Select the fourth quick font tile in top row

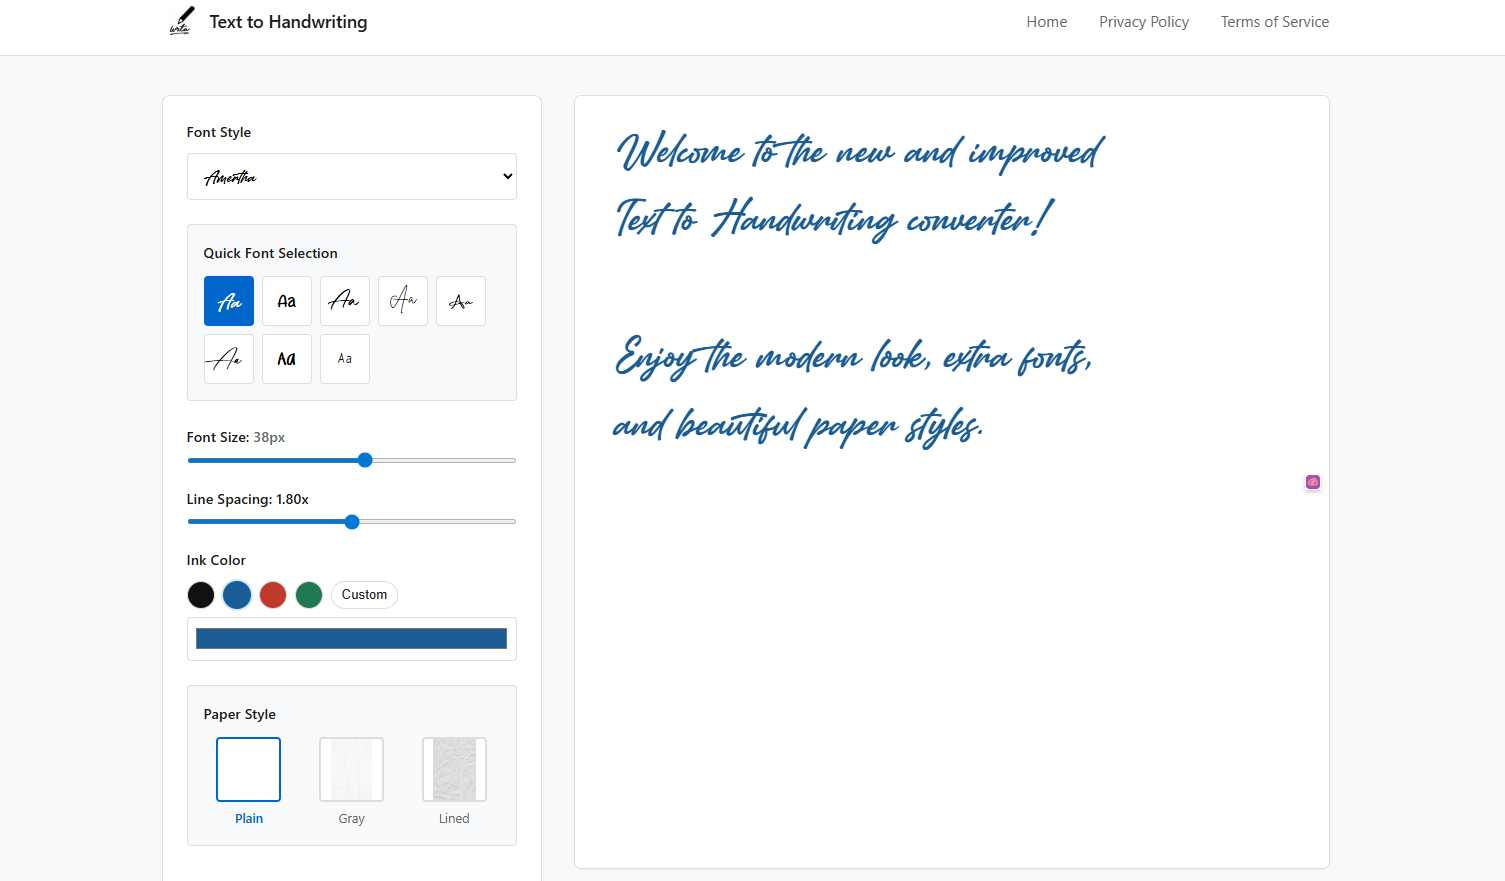pyautogui.click(x=403, y=301)
